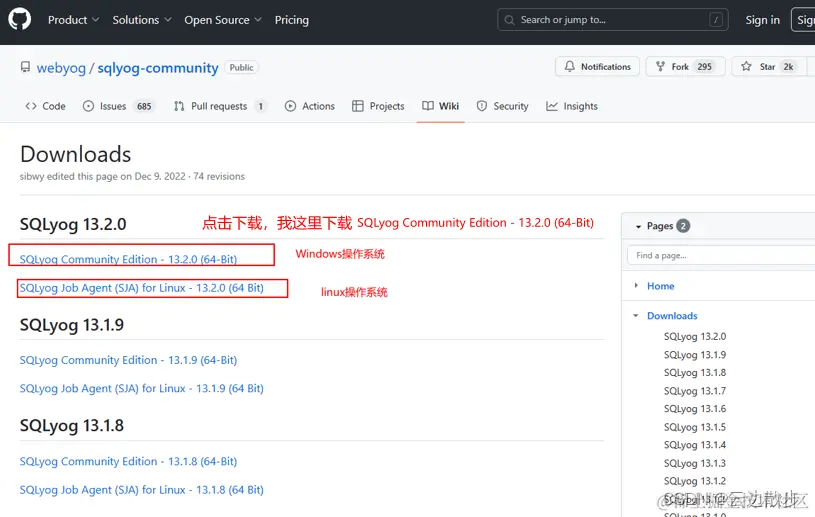Open the sqlyog-community repository link

158,68
